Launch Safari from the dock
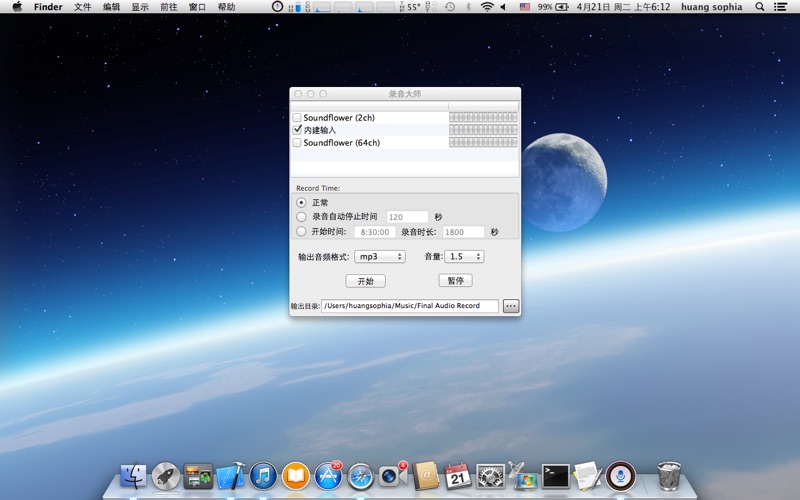Screen dimensions: 800x500 pyautogui.click(x=360, y=476)
